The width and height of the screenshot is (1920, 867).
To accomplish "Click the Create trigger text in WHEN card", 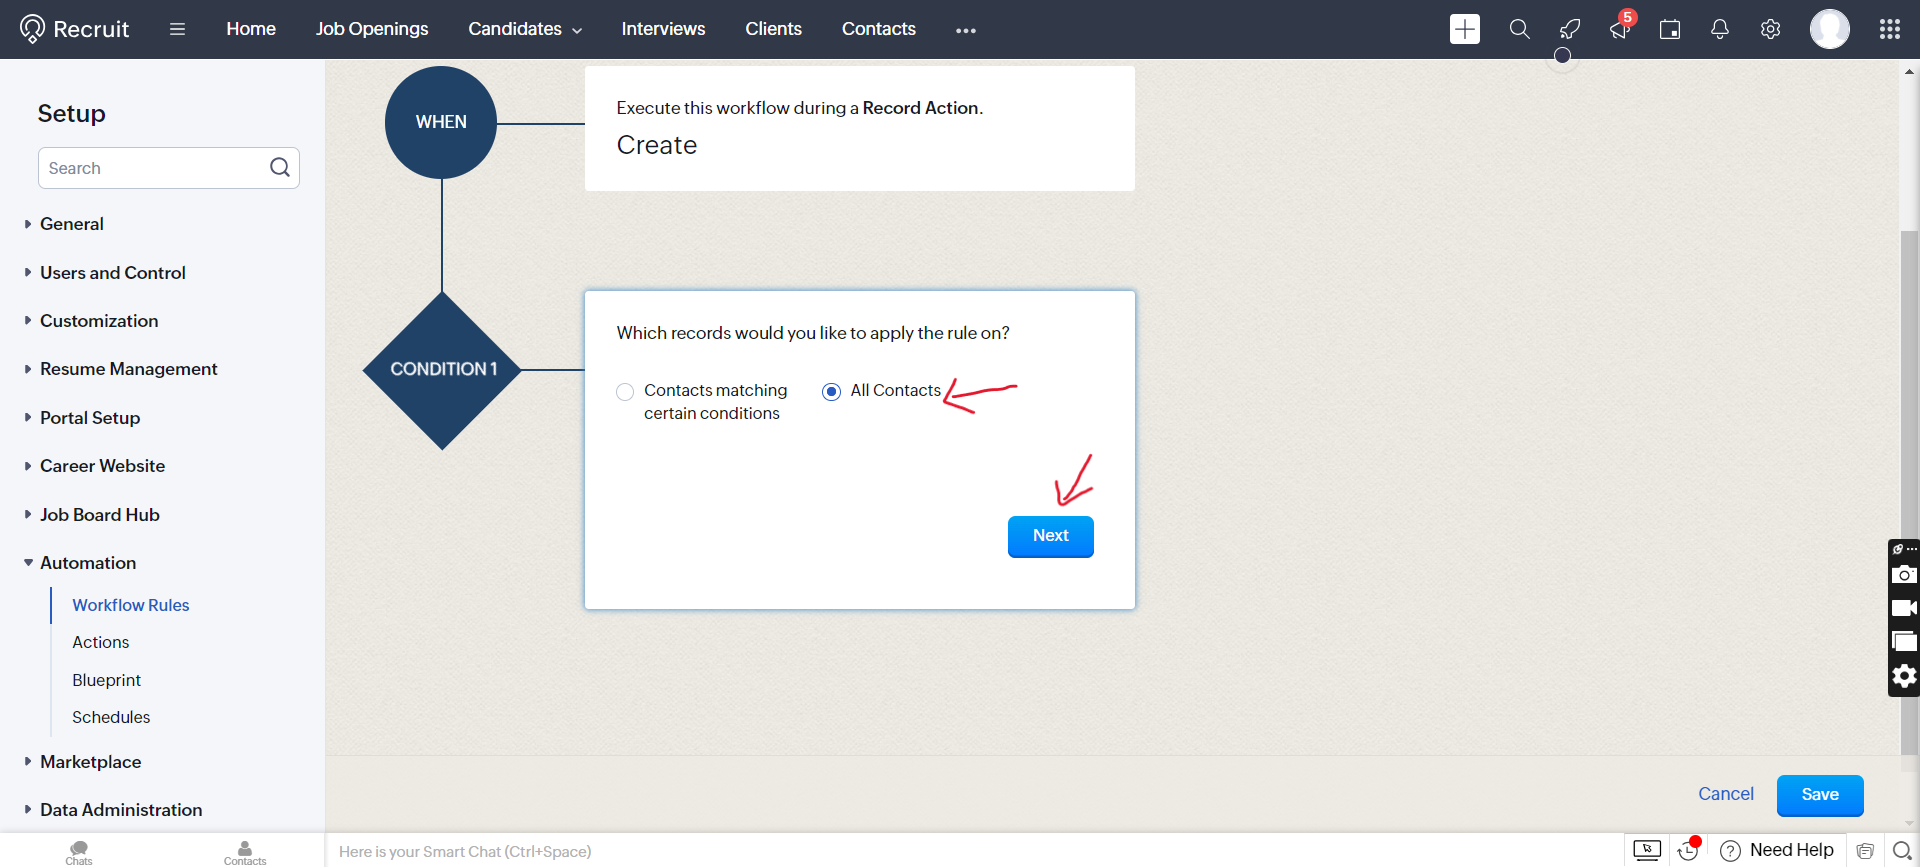I will (656, 146).
